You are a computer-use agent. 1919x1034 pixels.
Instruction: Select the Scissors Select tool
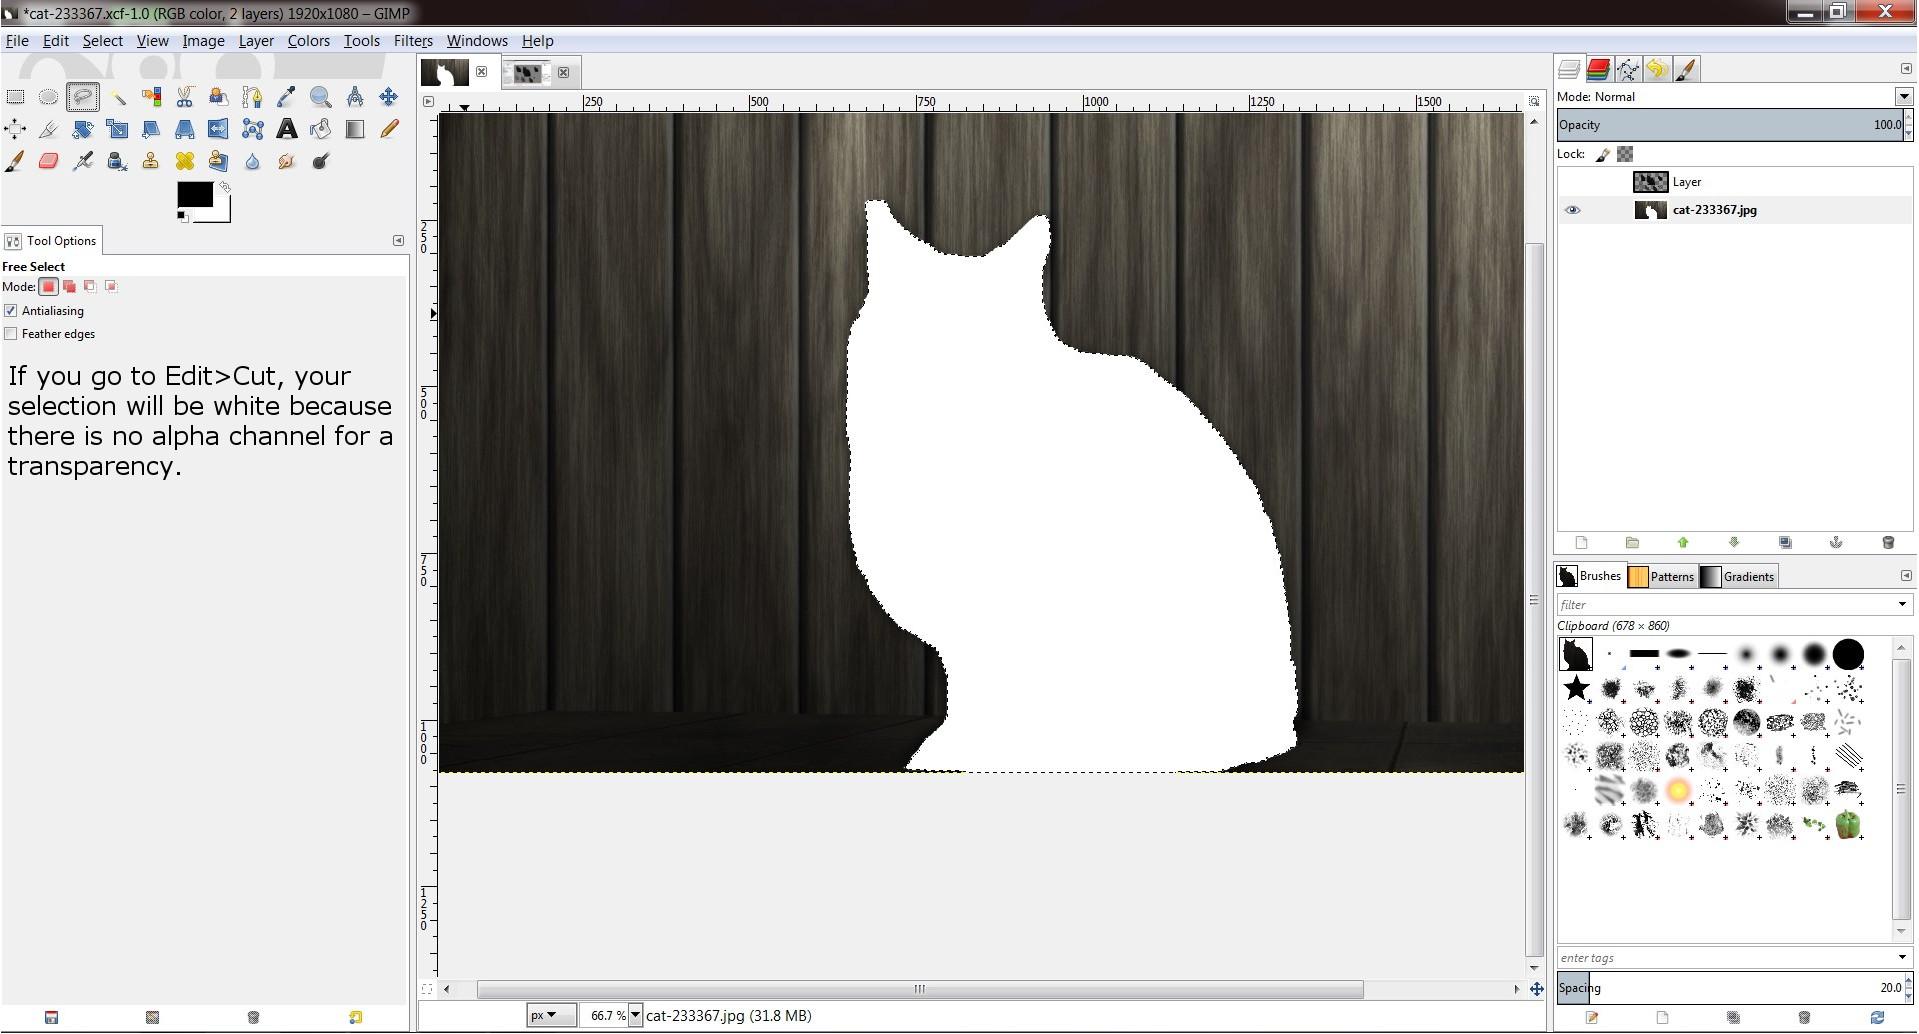point(185,97)
